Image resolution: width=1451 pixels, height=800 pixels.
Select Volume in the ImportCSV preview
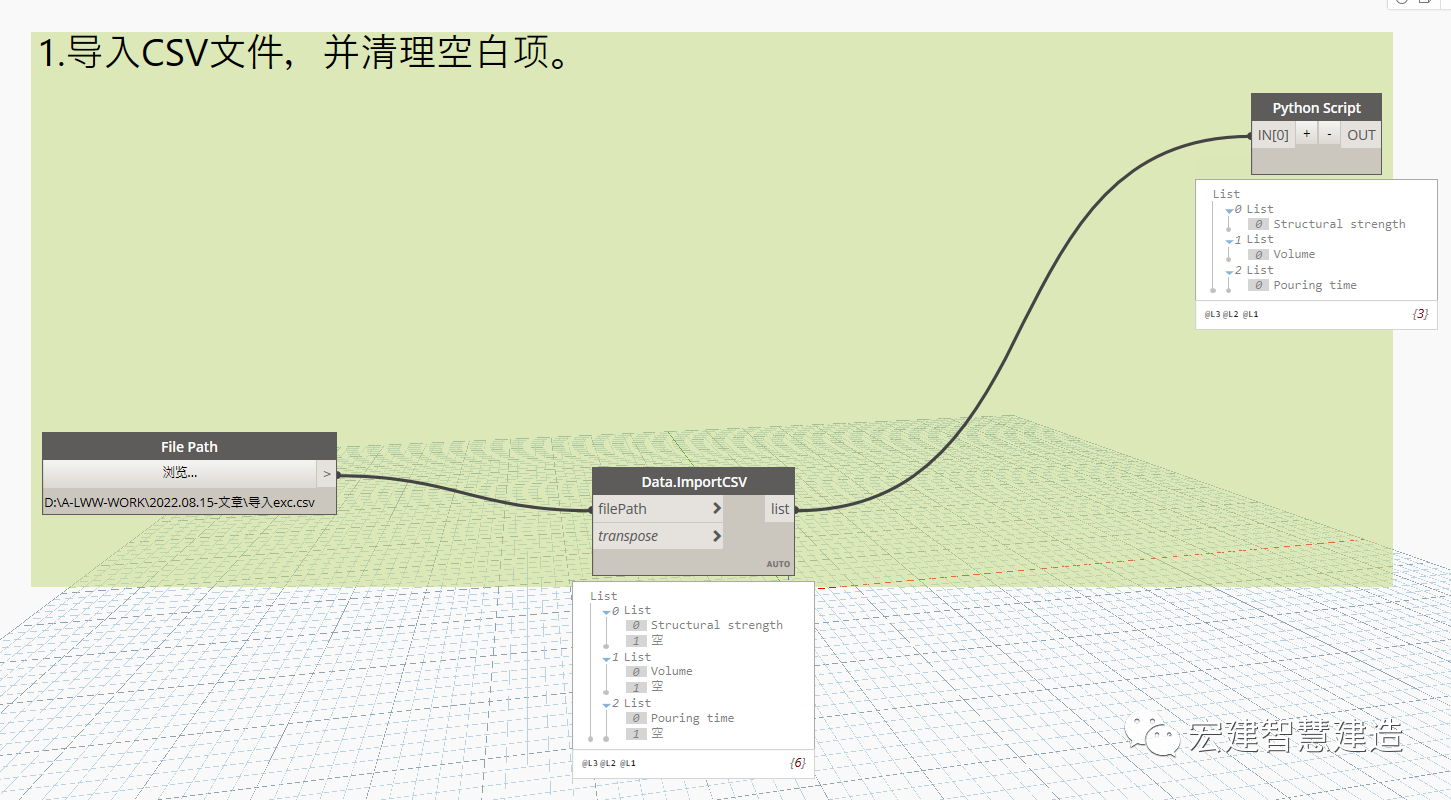672,671
